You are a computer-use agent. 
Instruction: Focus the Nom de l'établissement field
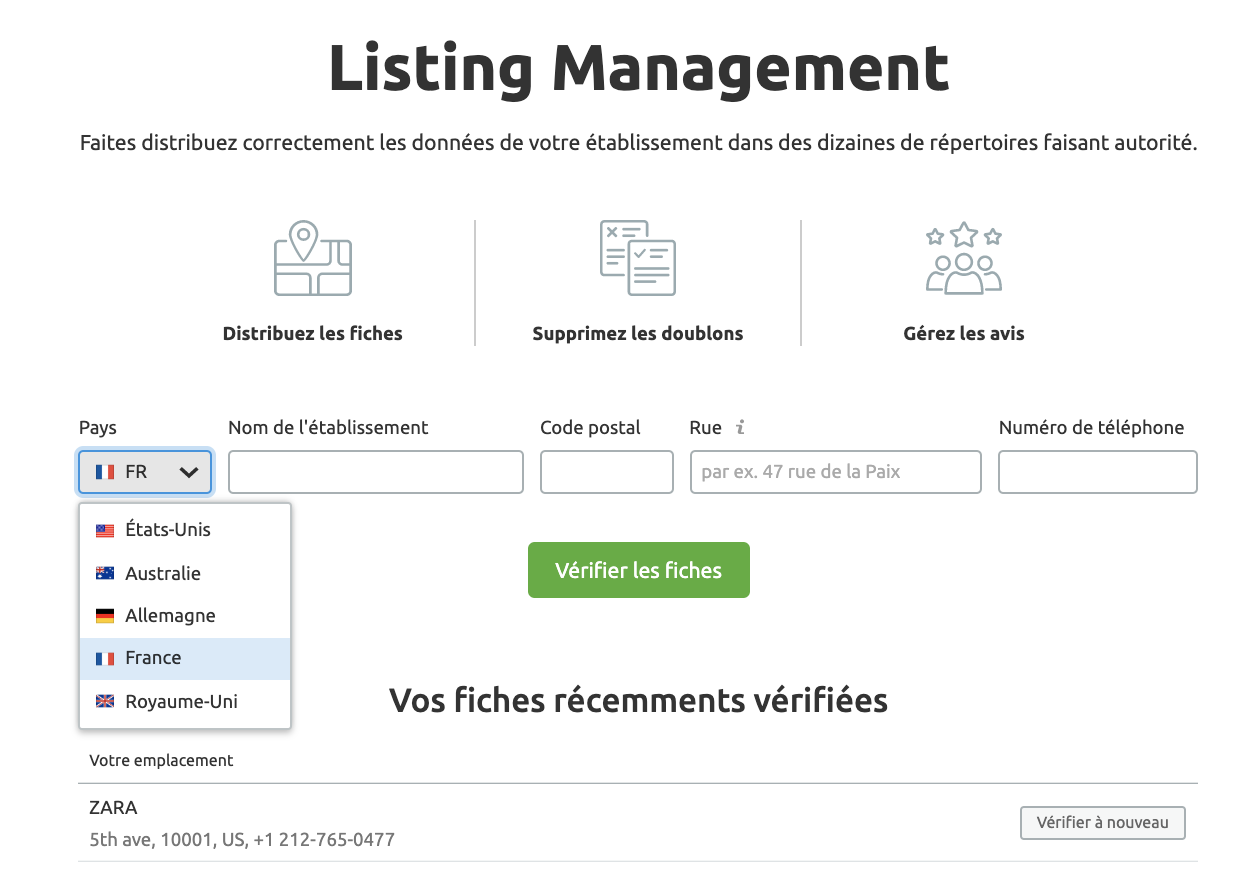pos(375,472)
